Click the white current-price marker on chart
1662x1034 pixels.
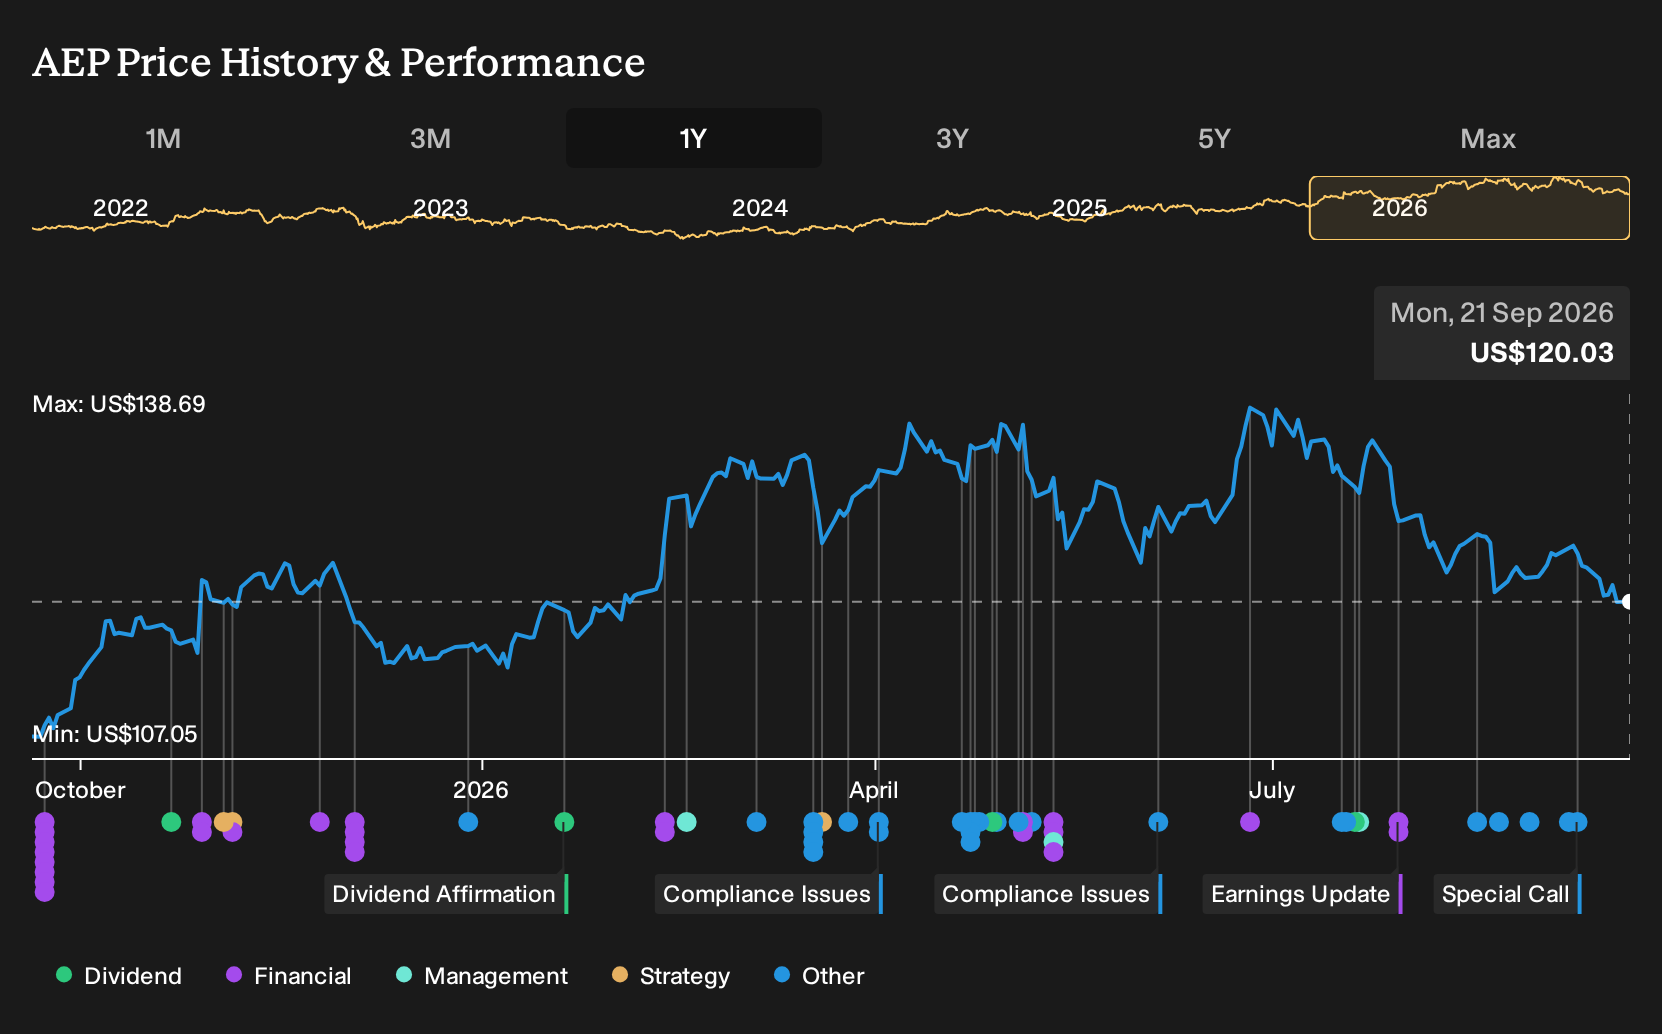pyautogui.click(x=1628, y=602)
